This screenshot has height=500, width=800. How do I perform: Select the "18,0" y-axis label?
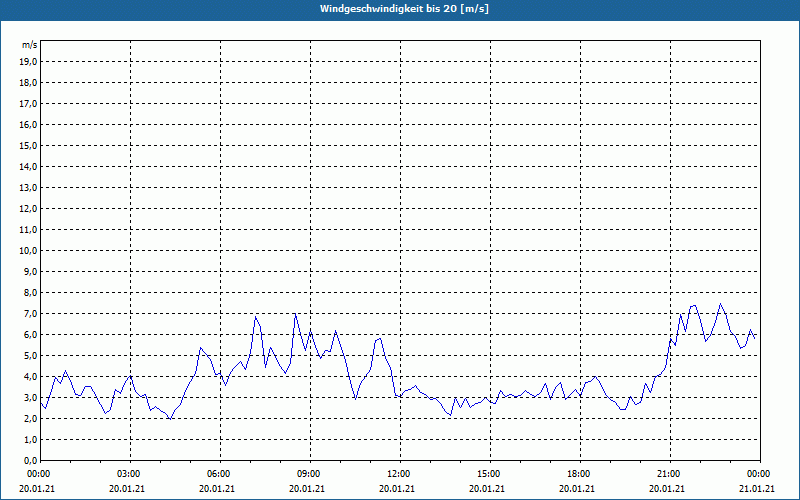point(29,83)
